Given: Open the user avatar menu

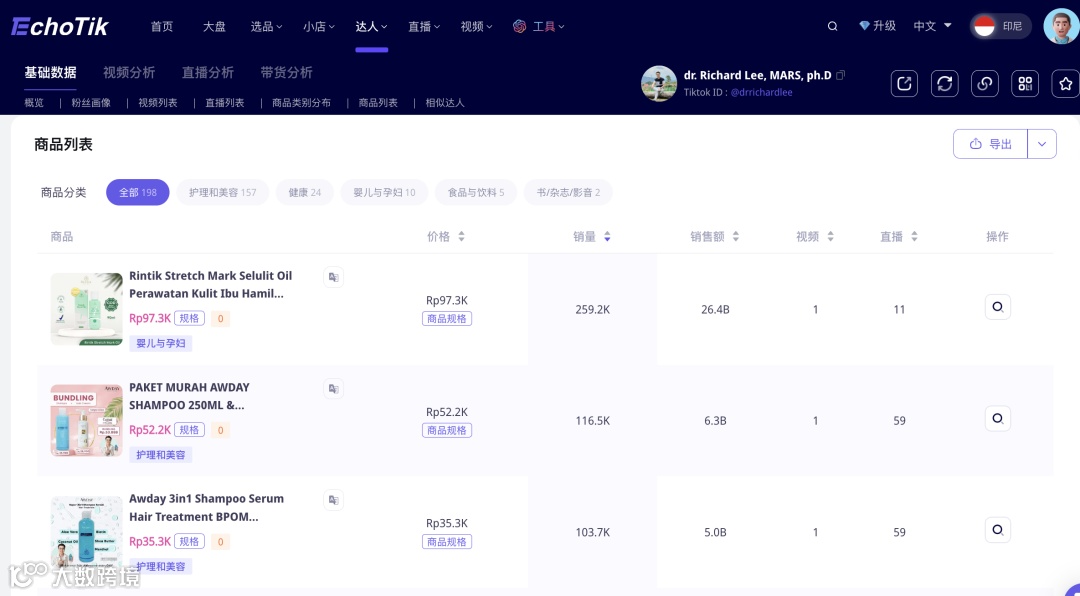Looking at the screenshot, I should (1061, 26).
